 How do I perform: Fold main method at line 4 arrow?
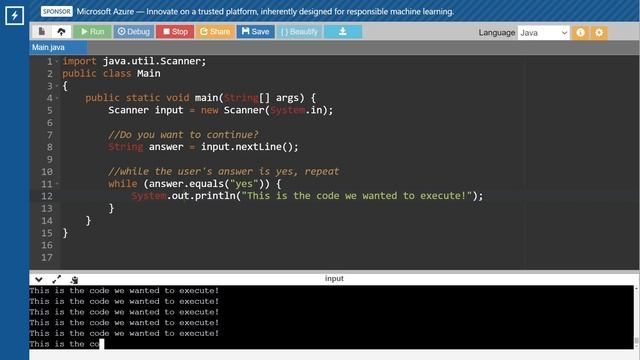point(57,98)
